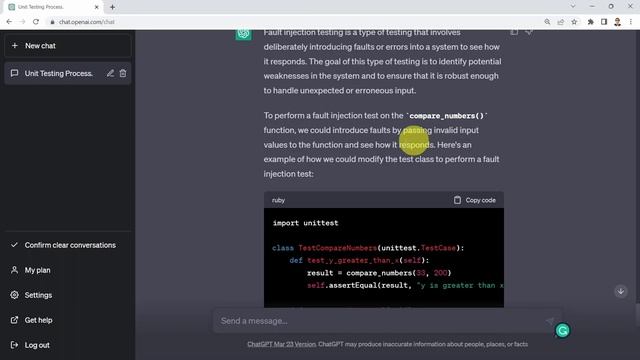Switch to Unit Testing Process browser tab
640x360 pixels.
tap(53, 7)
